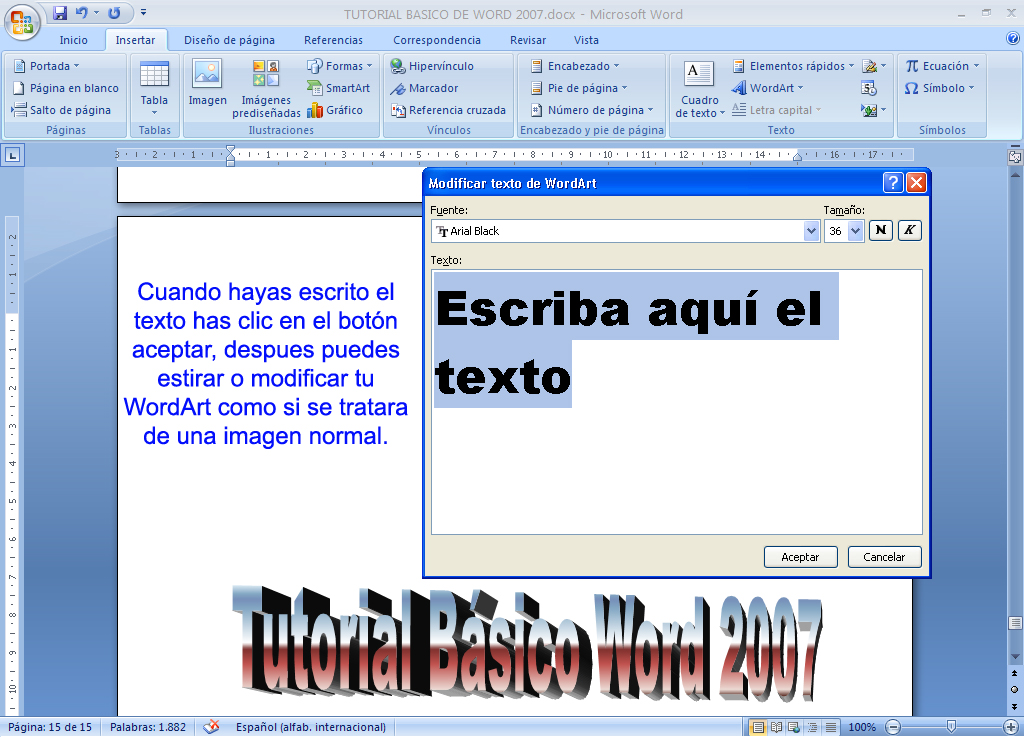Click the vertical scrollbar thumb
The width and height of the screenshot is (1024, 737).
[x=1015, y=622]
